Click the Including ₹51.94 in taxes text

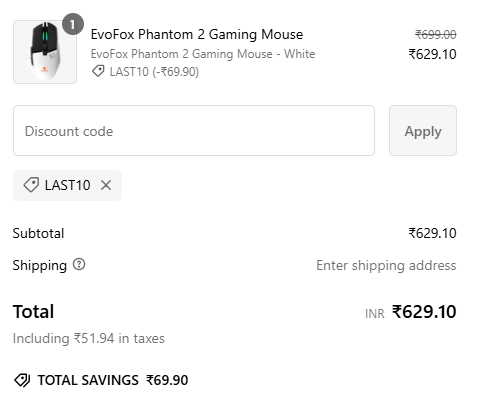[x=89, y=338]
